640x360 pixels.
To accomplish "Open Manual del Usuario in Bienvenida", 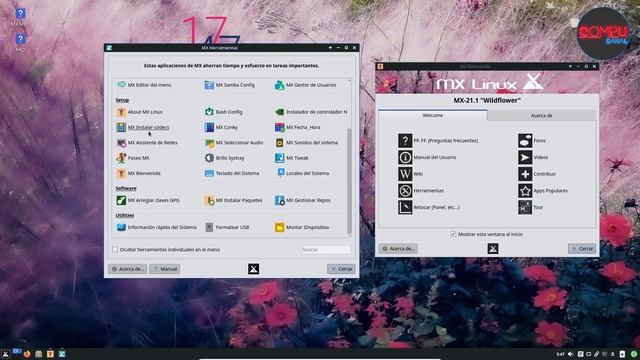I will 427,158.
